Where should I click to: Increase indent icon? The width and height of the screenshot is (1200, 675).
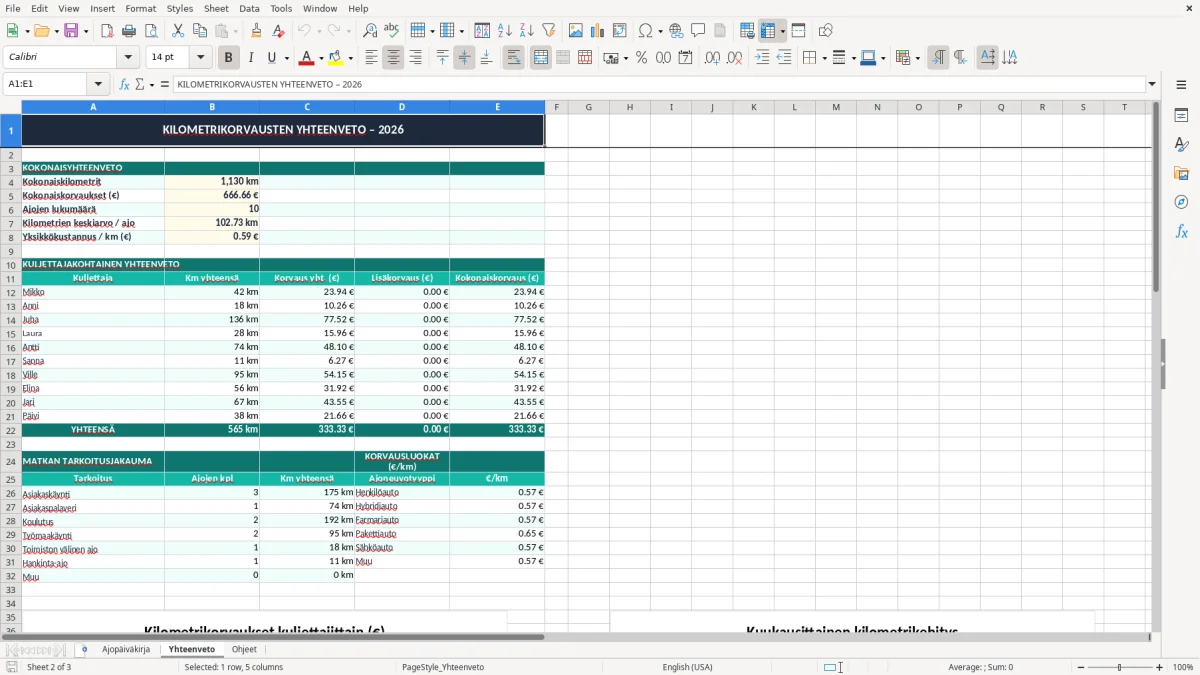click(762, 58)
